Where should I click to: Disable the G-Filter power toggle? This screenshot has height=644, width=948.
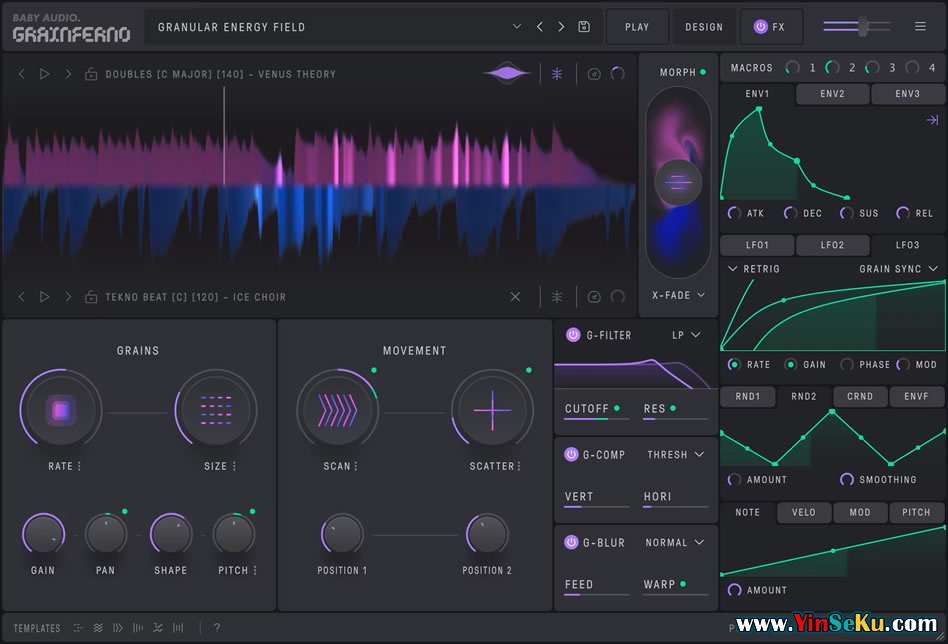coord(573,335)
